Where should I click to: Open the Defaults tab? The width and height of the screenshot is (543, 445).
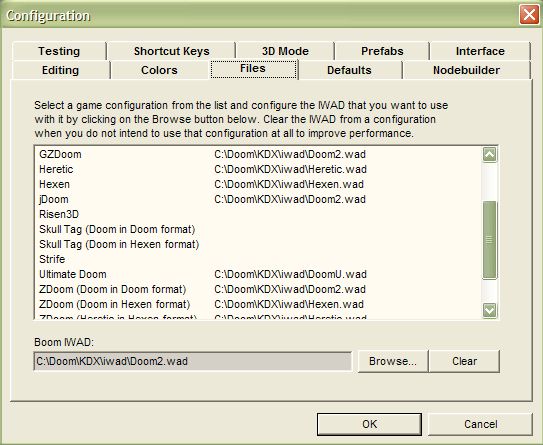click(349, 70)
